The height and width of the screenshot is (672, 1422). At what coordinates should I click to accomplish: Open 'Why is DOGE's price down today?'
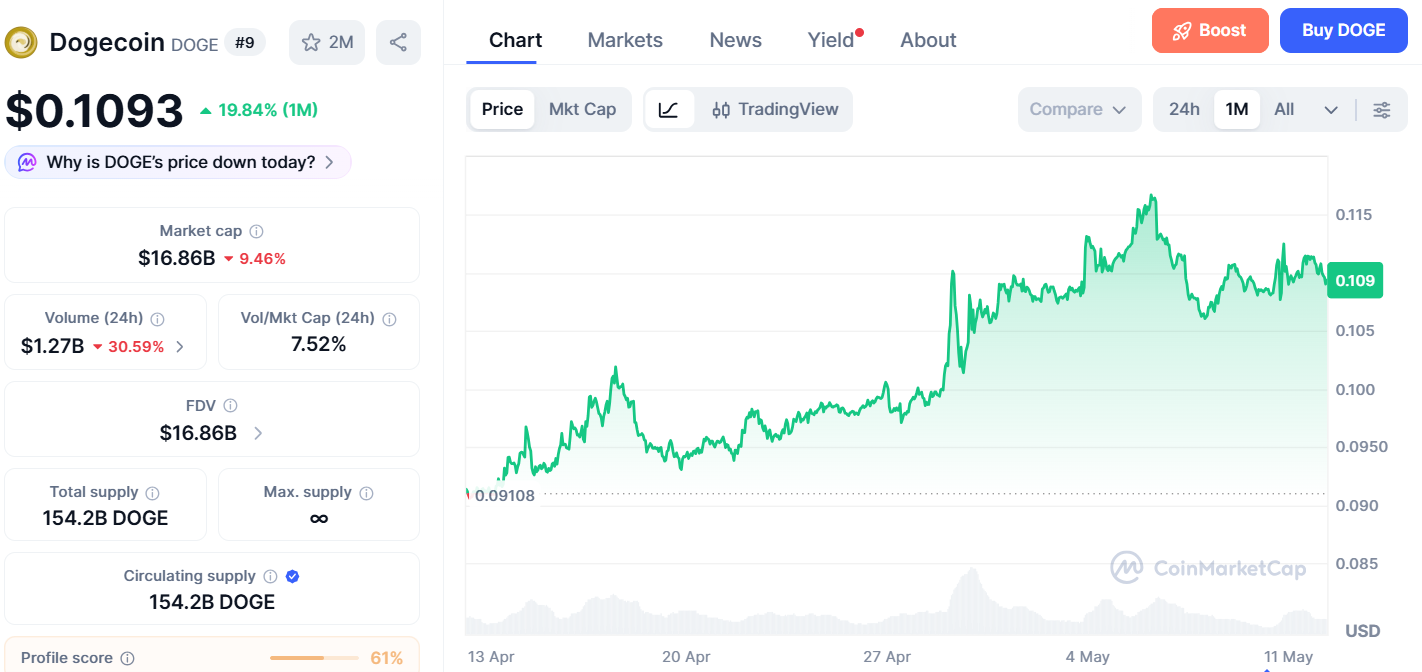tap(178, 162)
